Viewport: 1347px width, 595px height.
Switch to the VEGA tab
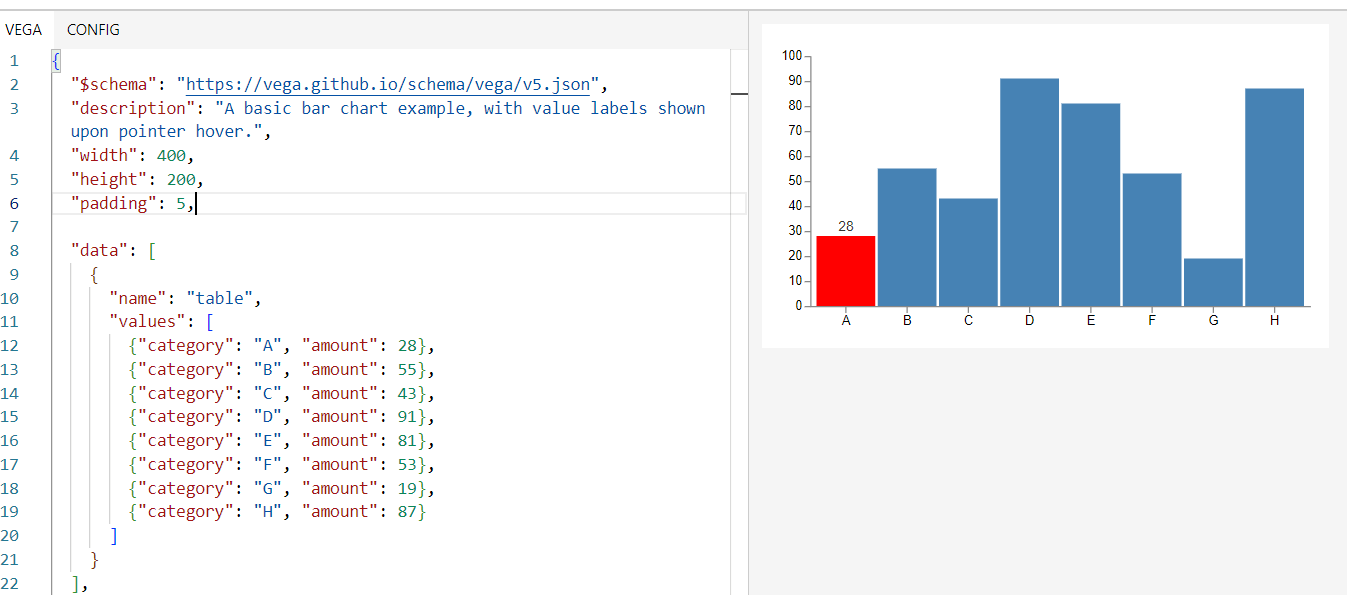click(x=23, y=30)
